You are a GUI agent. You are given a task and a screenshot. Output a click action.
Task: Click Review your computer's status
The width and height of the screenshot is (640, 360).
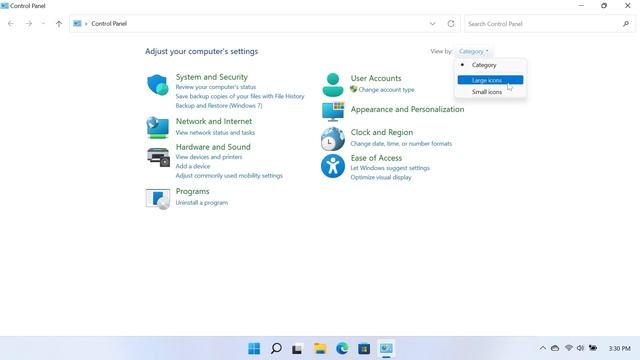pyautogui.click(x=216, y=87)
